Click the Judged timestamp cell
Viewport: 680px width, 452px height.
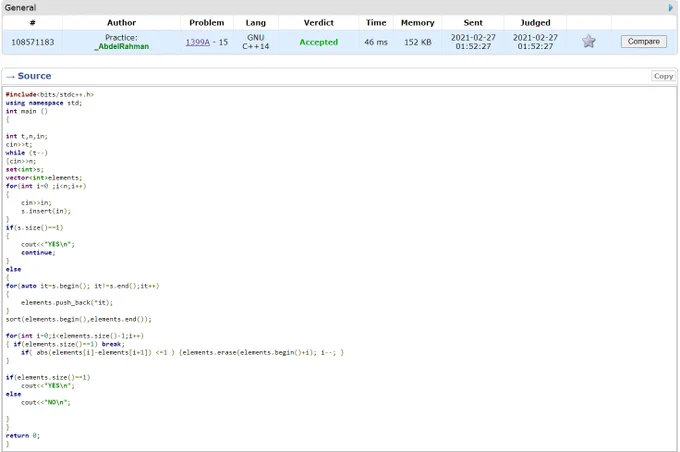click(x=535, y=42)
